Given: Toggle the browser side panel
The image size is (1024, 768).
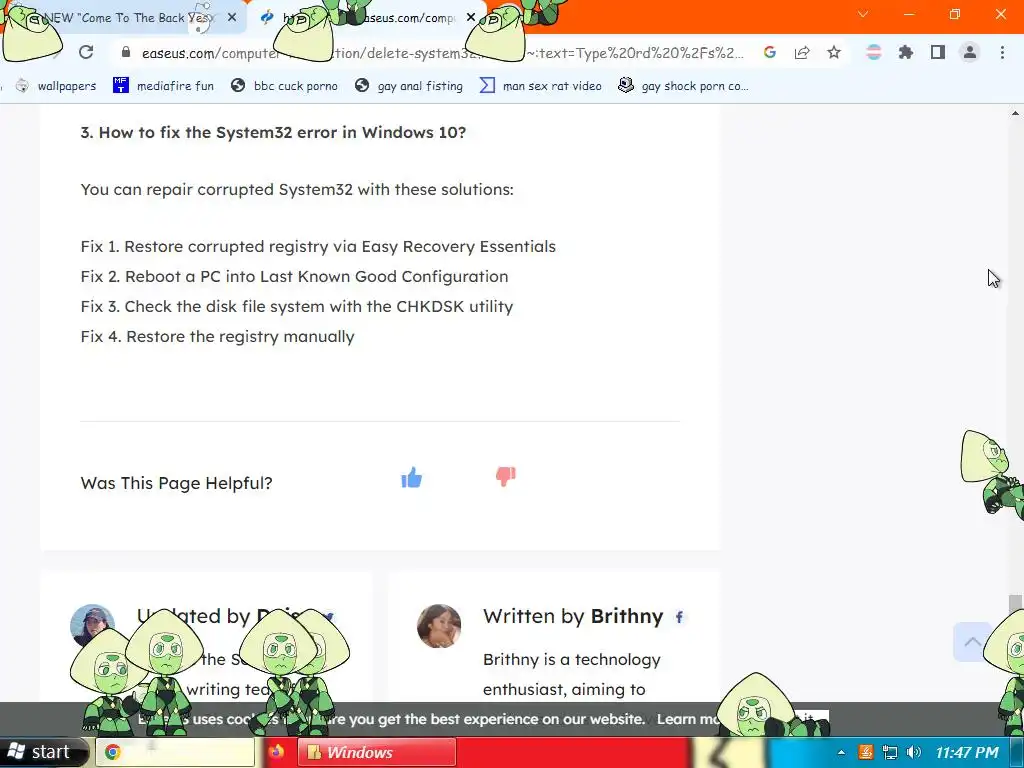Looking at the screenshot, I should [938, 52].
